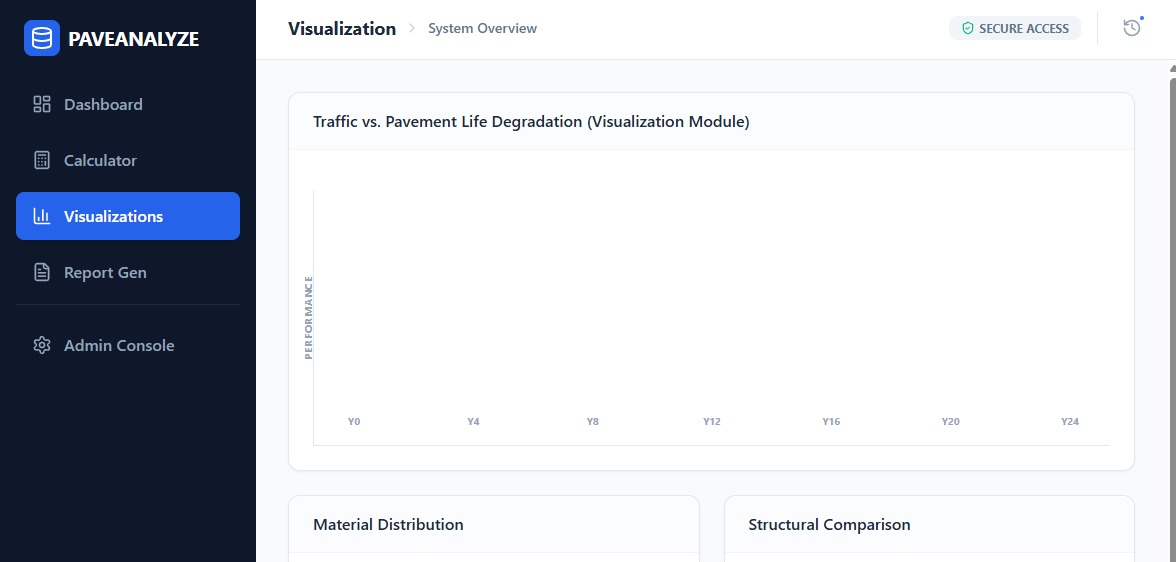
Task: Click the Material Distribution card heading
Action: [x=388, y=524]
